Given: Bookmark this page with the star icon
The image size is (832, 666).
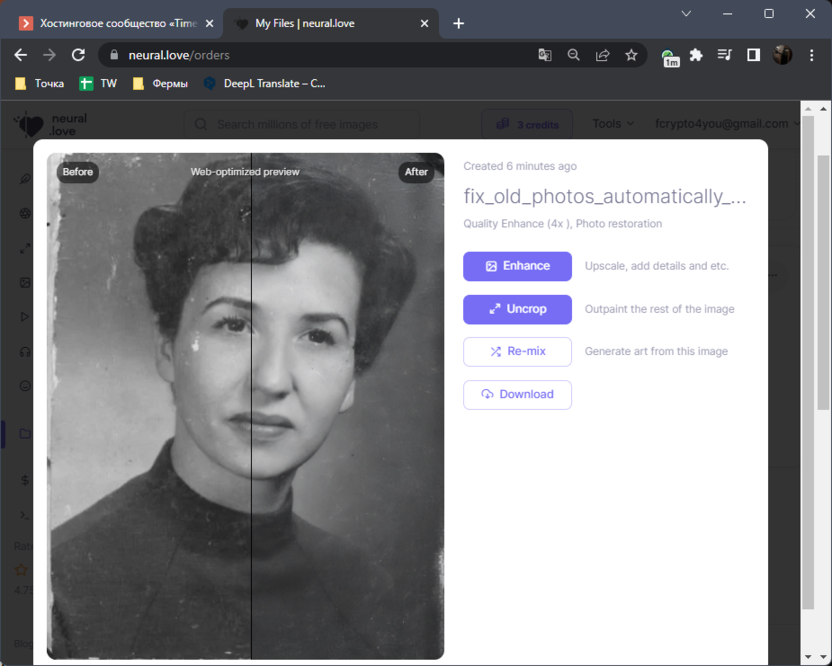Looking at the screenshot, I should 631,56.
